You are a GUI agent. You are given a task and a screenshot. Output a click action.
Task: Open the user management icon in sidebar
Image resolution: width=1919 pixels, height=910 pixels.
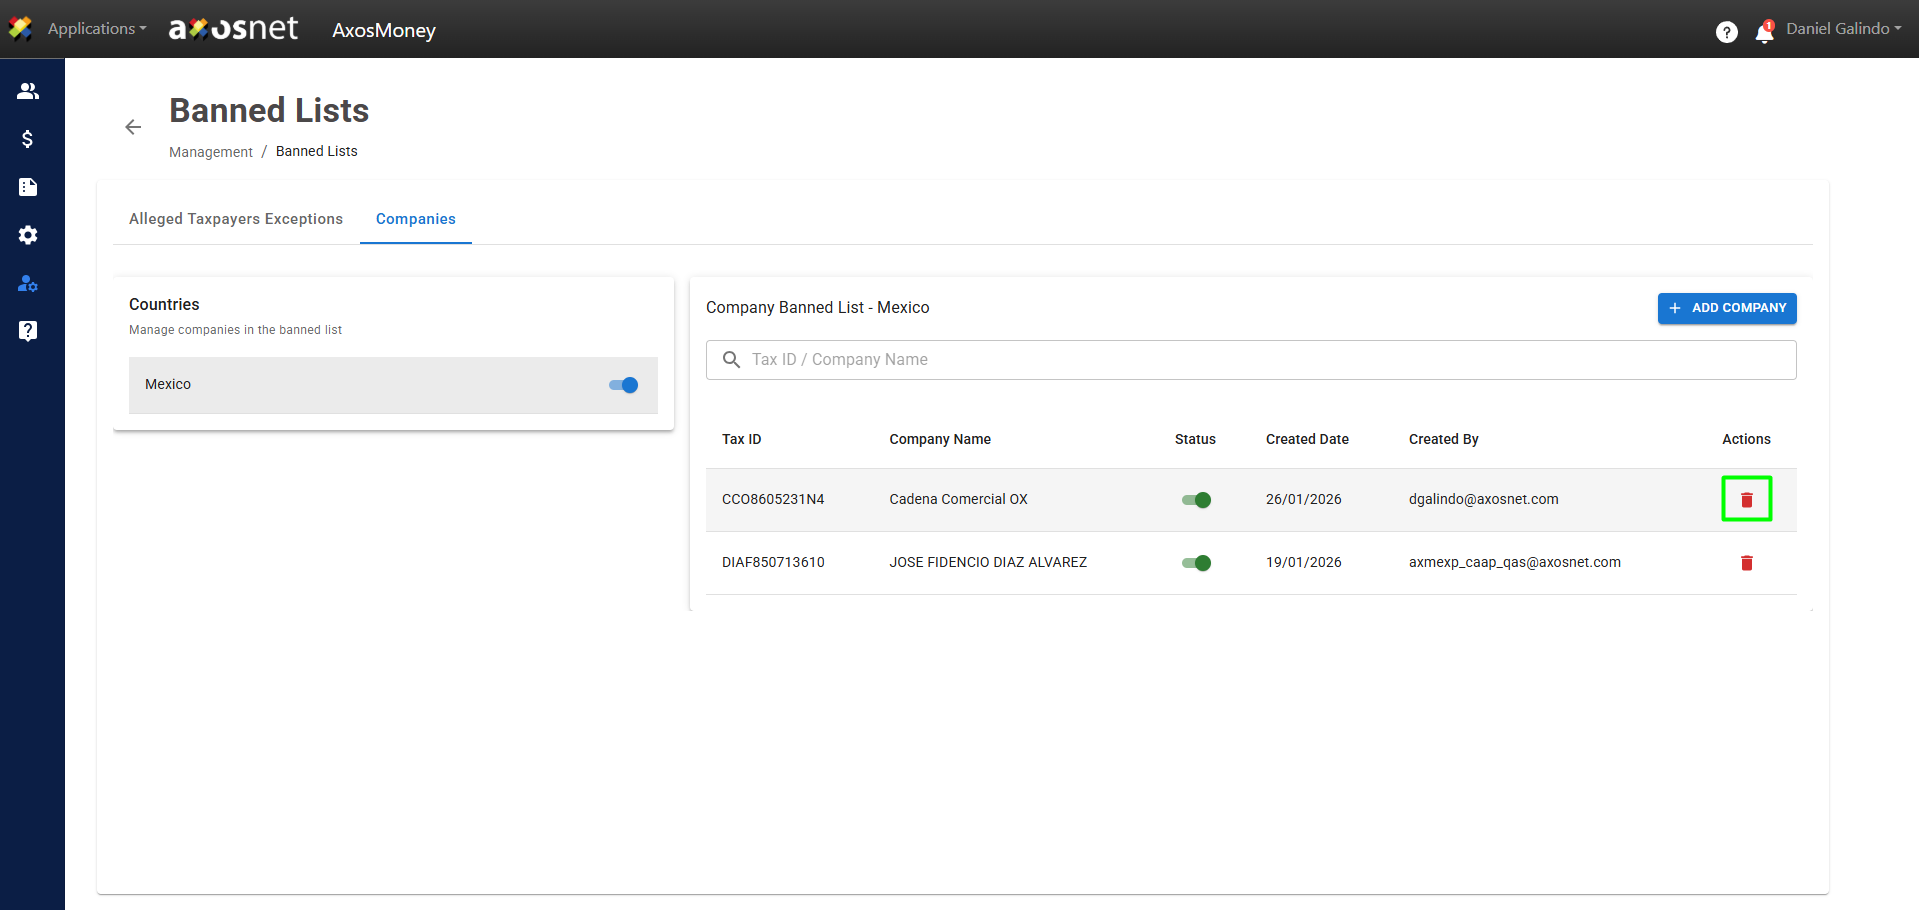28,284
